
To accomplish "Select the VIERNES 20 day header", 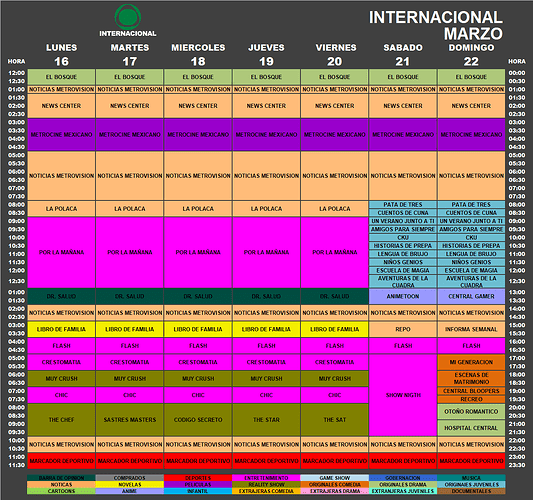I will (336, 55).
